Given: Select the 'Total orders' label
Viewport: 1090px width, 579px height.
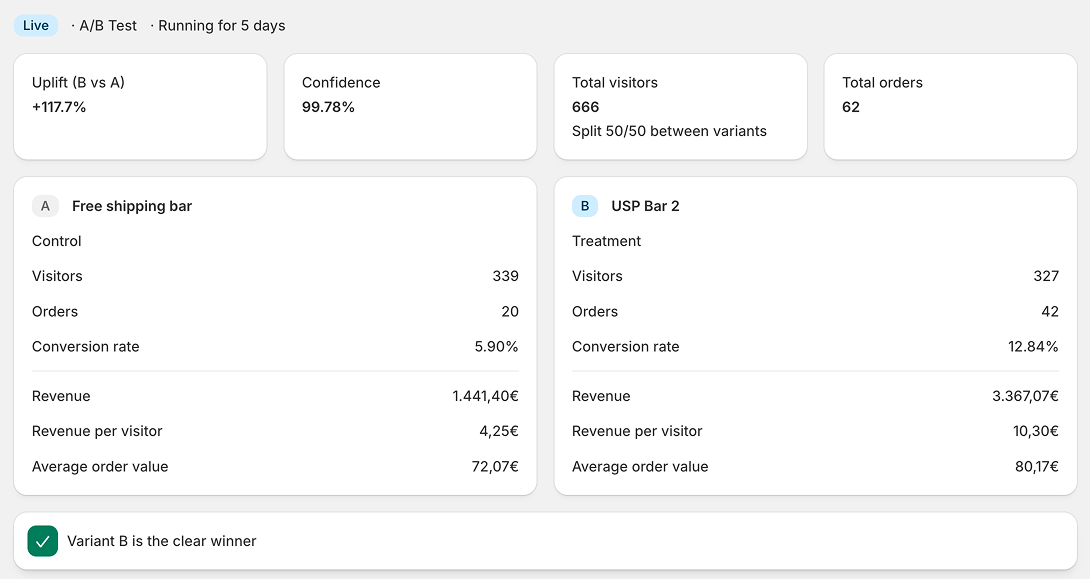Looking at the screenshot, I should tap(882, 83).
